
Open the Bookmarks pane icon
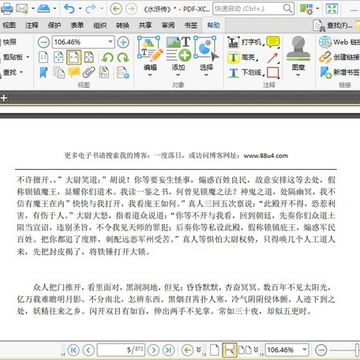point(43,72)
